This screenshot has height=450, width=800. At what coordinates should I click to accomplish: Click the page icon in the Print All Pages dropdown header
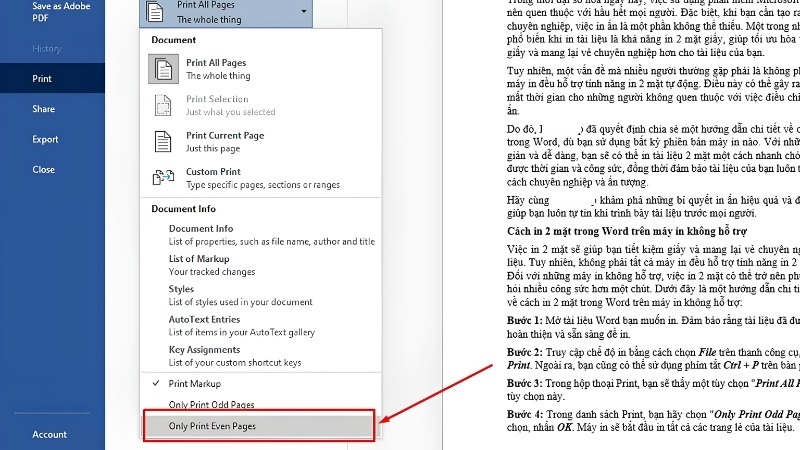click(155, 12)
